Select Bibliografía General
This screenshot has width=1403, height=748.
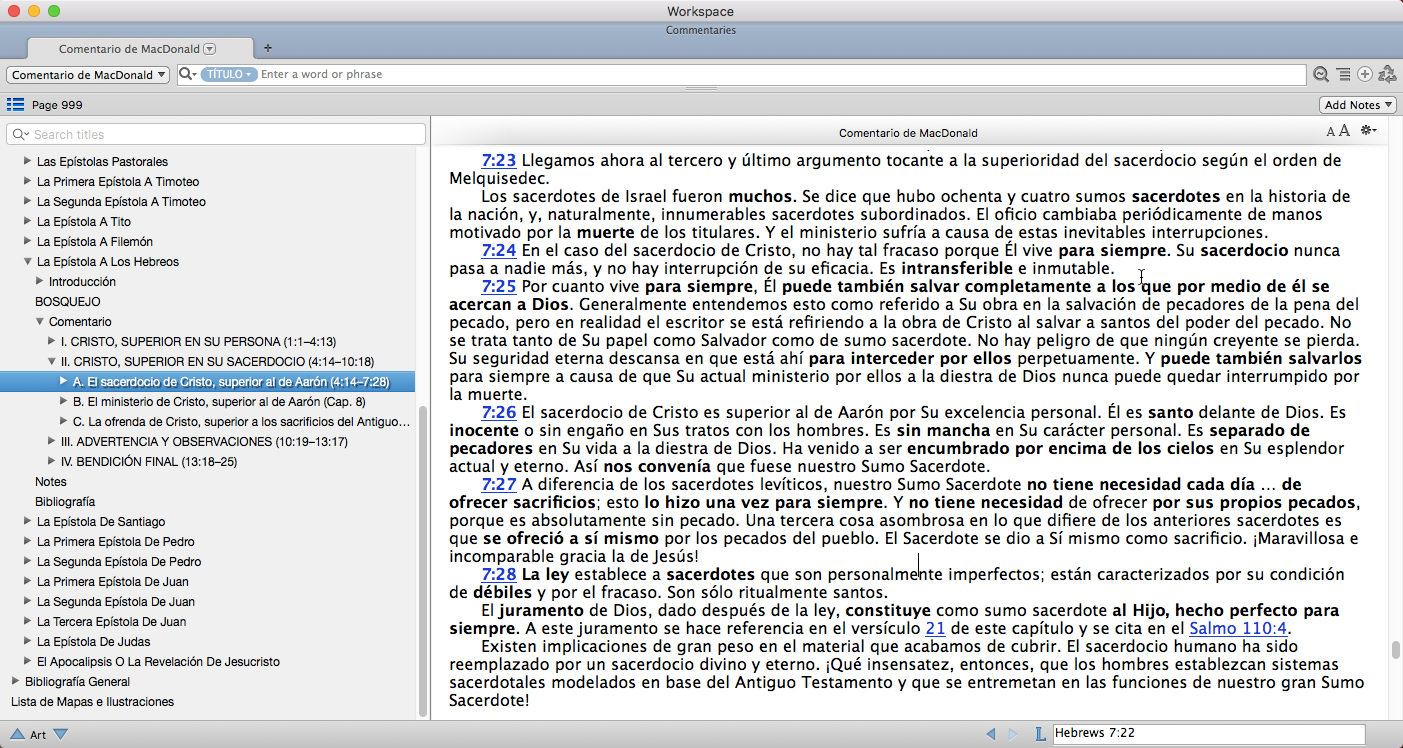(78, 681)
